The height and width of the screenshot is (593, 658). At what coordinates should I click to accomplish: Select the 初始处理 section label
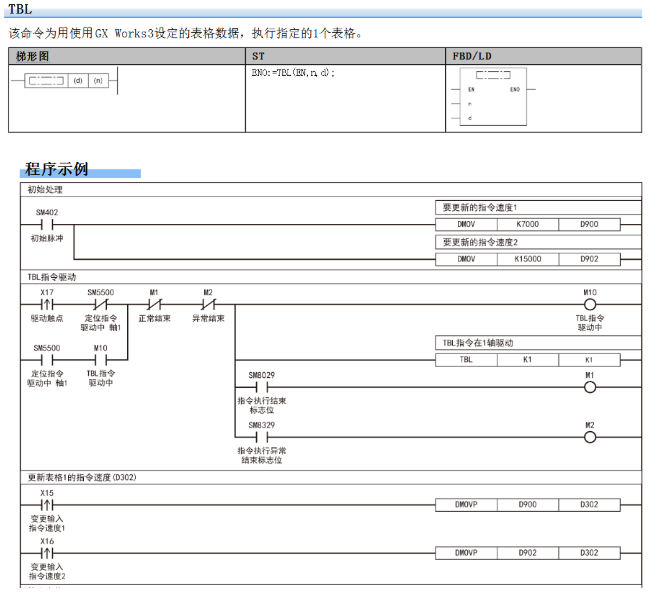45,190
